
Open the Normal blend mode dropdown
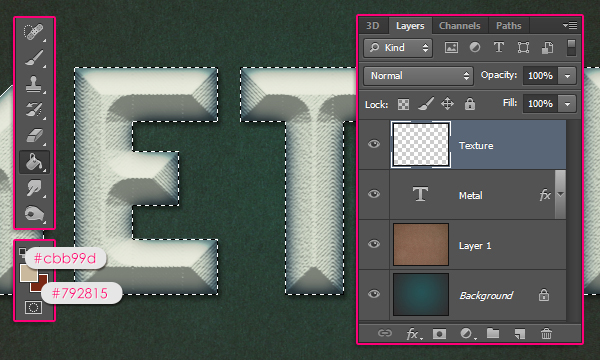point(418,76)
